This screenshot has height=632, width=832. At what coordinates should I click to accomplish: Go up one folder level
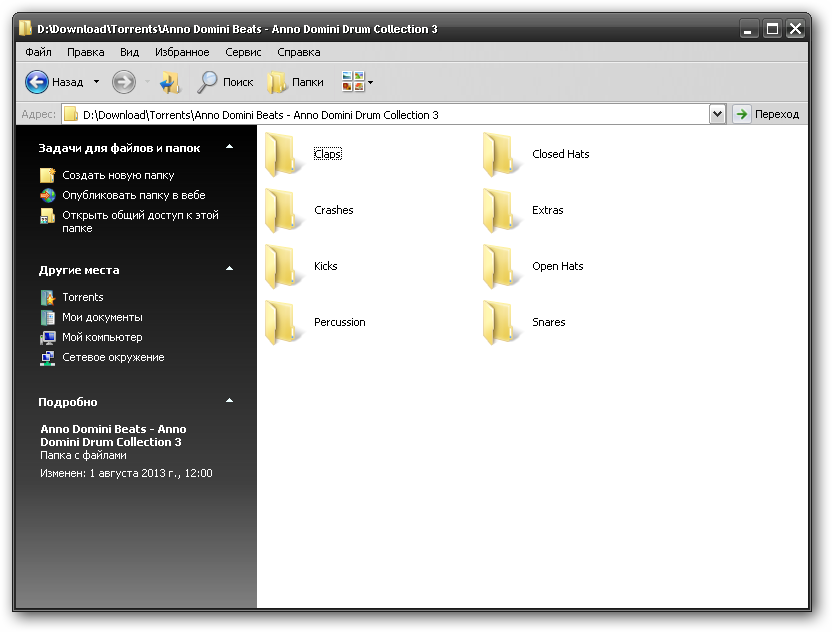coord(170,82)
